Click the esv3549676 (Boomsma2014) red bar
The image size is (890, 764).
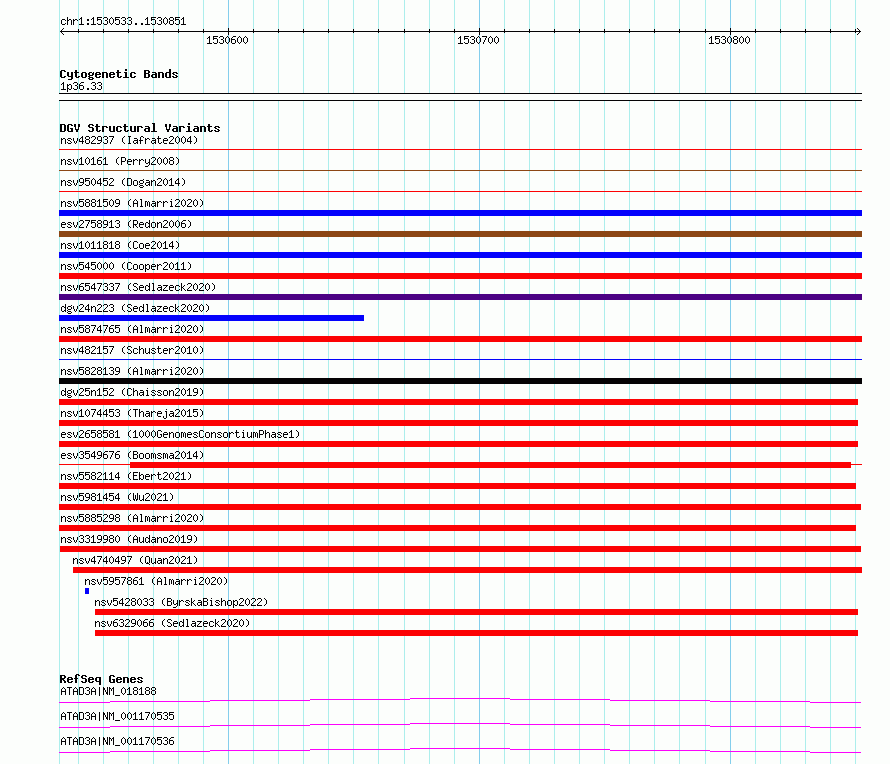pos(490,465)
